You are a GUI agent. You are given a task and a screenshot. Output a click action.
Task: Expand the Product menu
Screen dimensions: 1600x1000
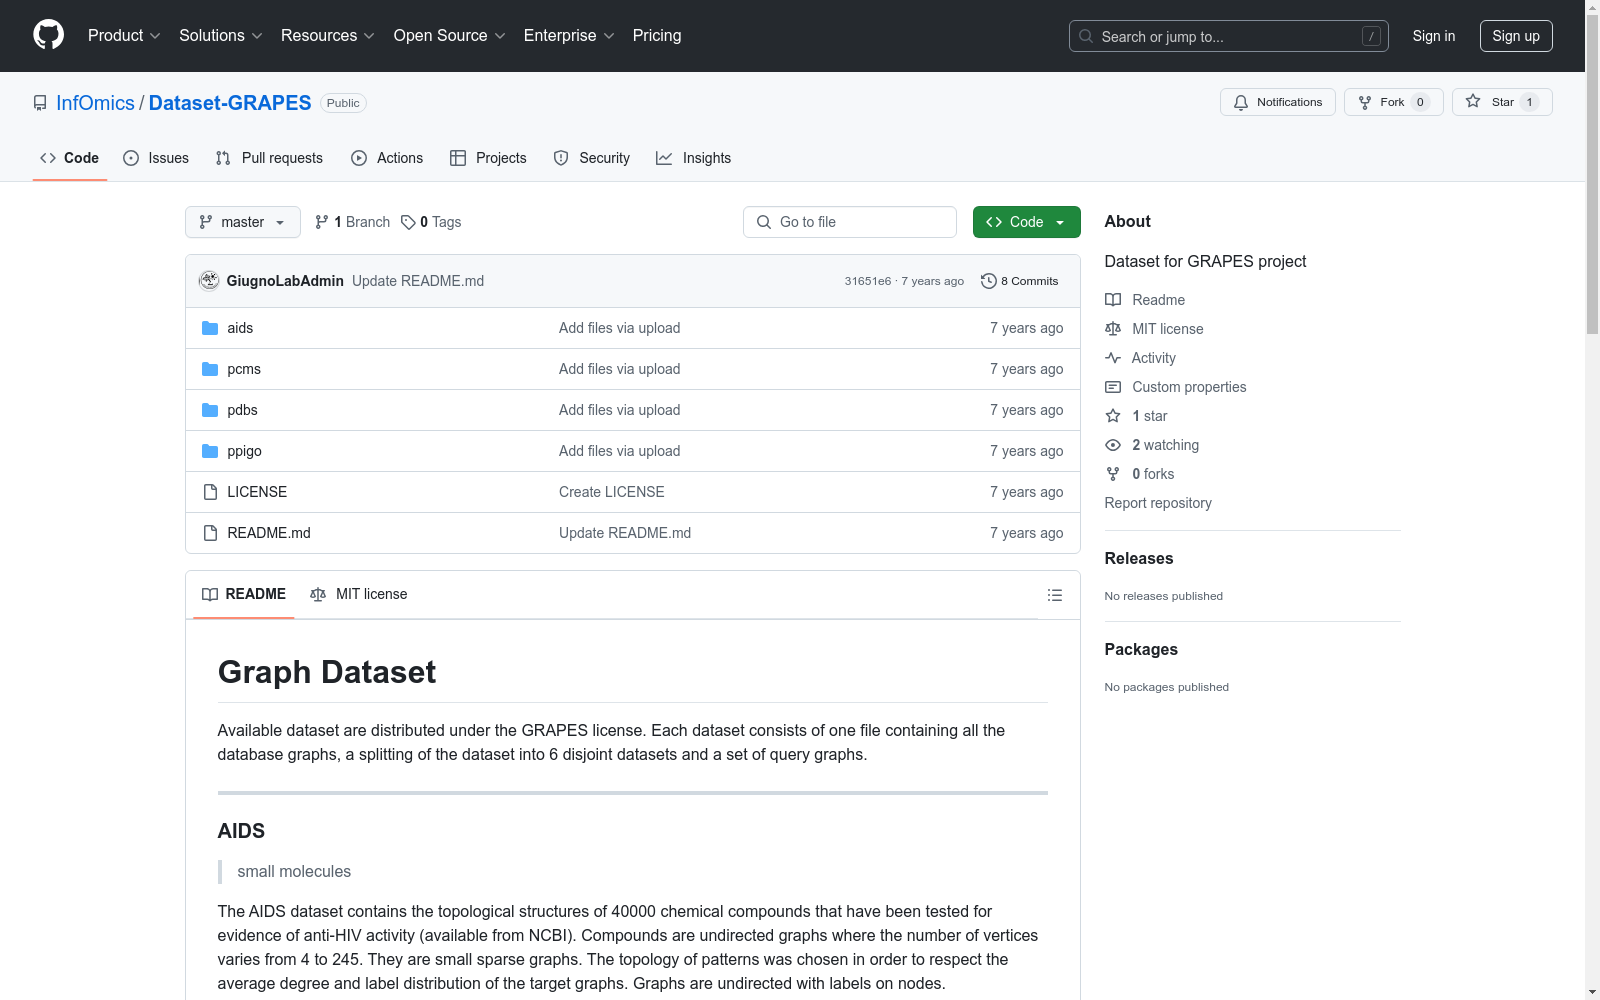[x=124, y=36]
